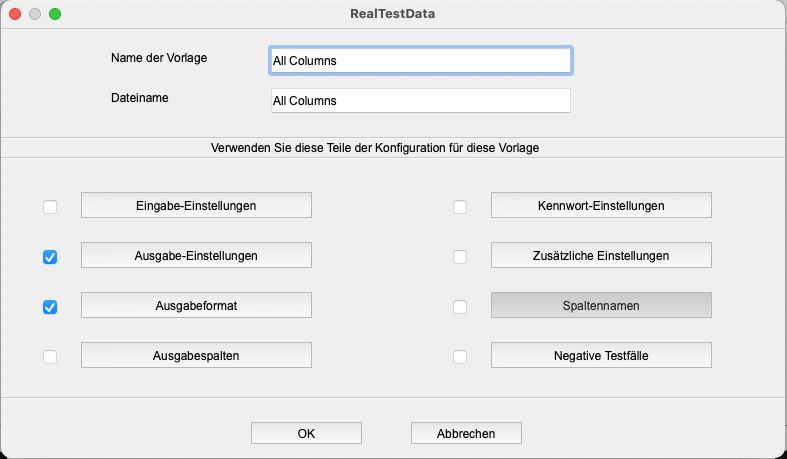The width and height of the screenshot is (787, 459).
Task: Open the Ausgabeformat settings button
Action: tap(196, 305)
